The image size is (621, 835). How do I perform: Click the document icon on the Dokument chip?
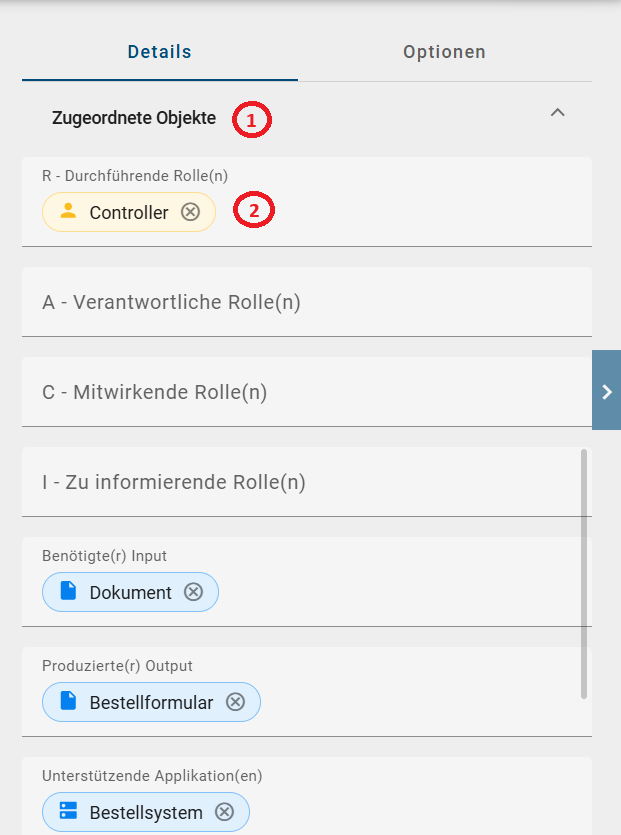66,592
